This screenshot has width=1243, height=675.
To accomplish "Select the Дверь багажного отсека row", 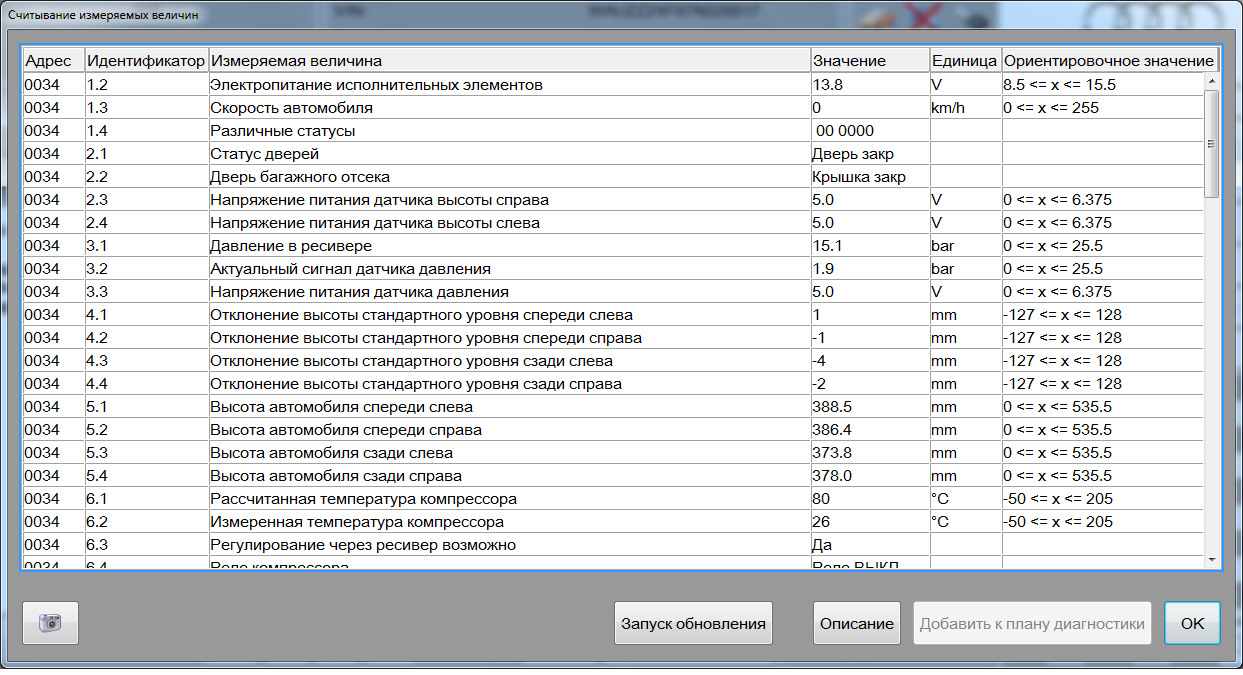I will (612, 177).
